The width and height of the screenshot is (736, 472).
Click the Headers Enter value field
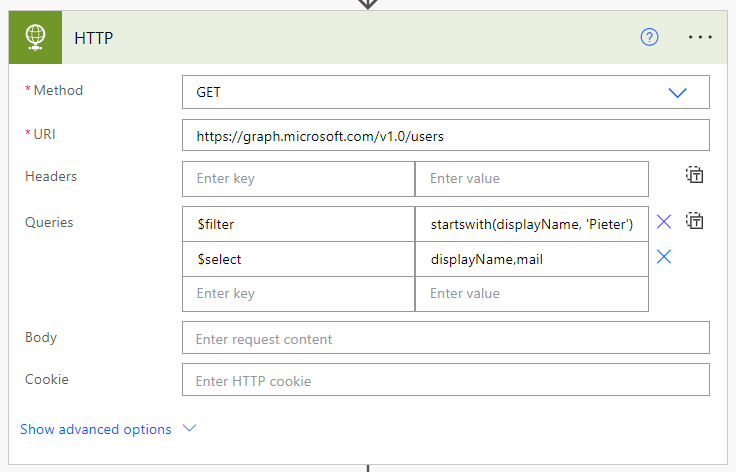coord(532,179)
